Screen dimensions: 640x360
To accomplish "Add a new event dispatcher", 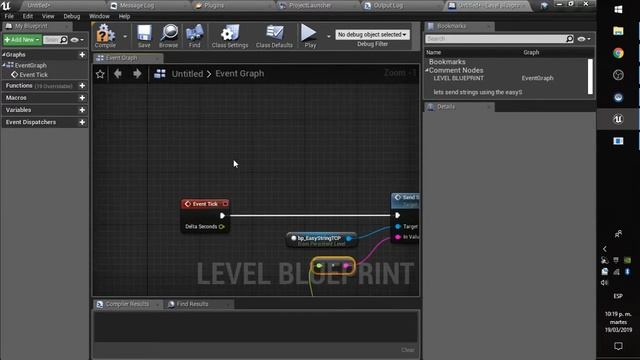I will click(82, 122).
